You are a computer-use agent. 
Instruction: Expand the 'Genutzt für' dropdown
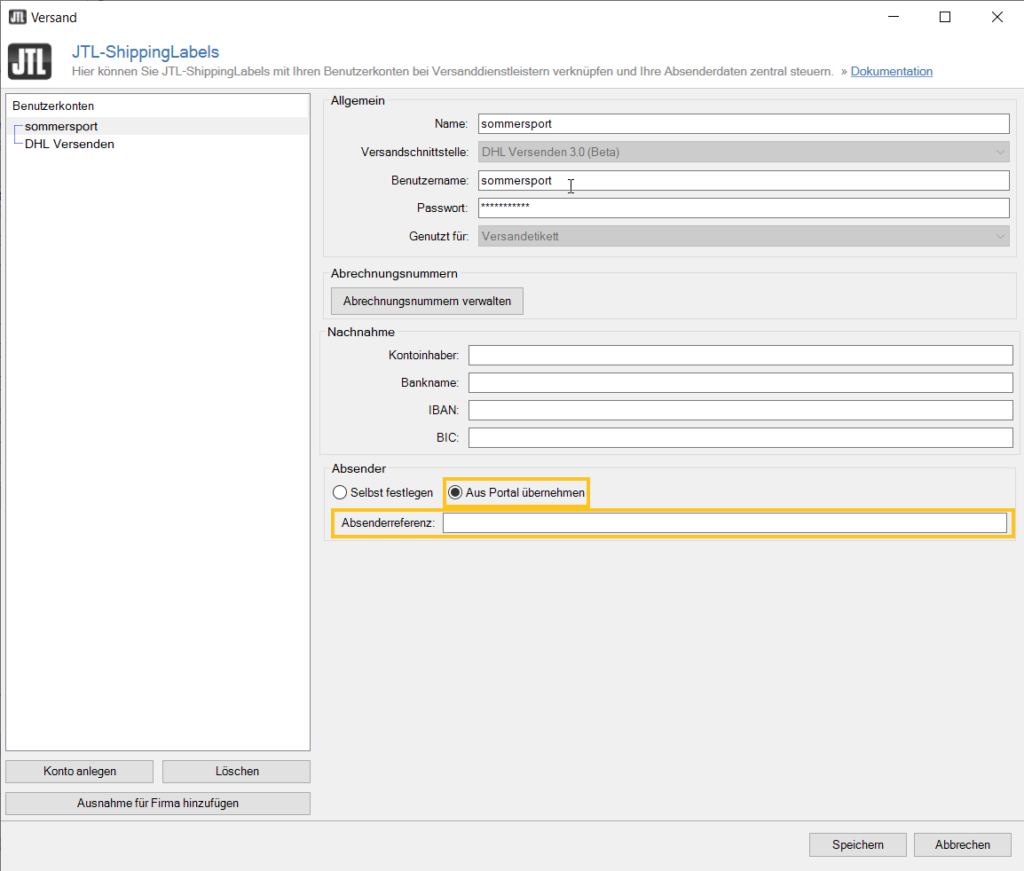744,236
